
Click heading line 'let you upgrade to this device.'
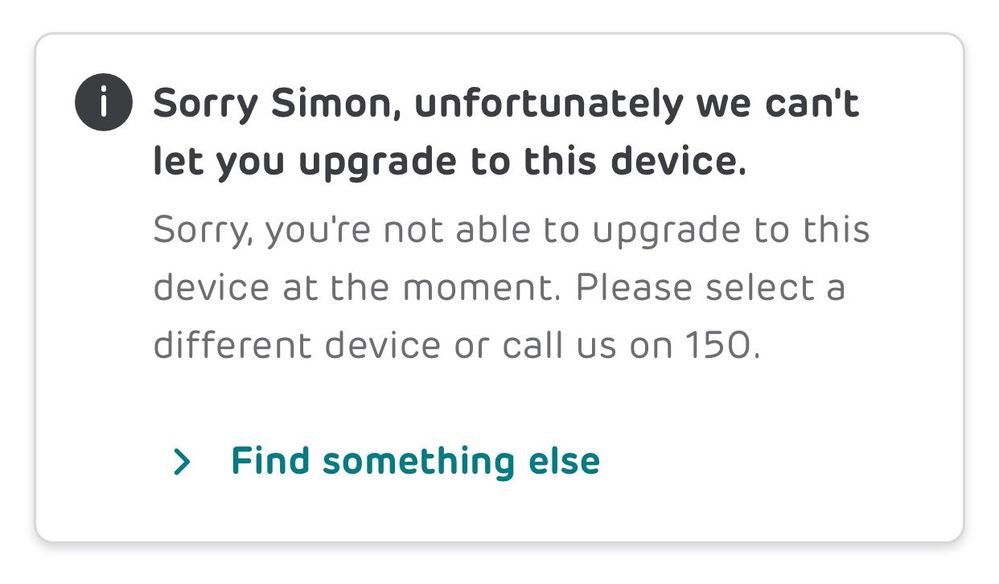coord(449,161)
